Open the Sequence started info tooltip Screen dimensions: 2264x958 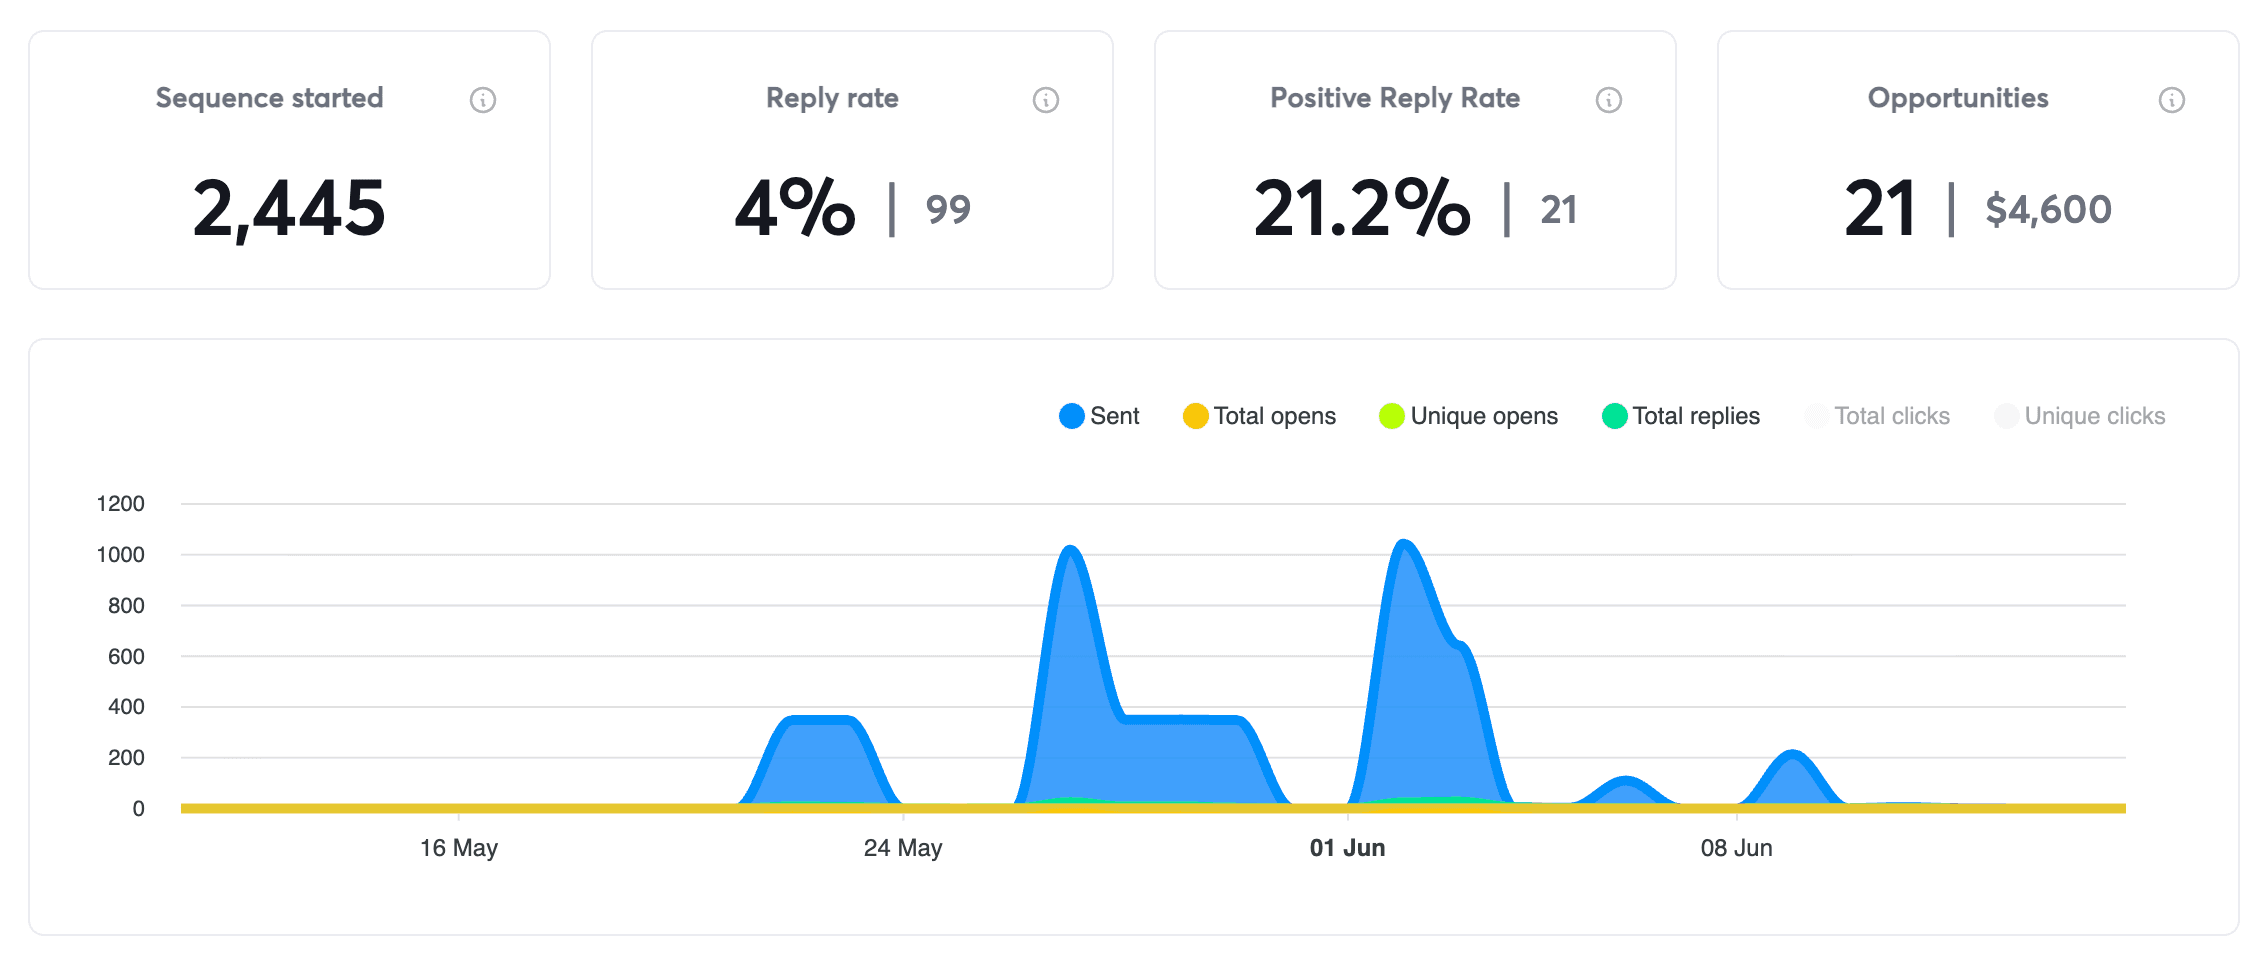[x=483, y=99]
